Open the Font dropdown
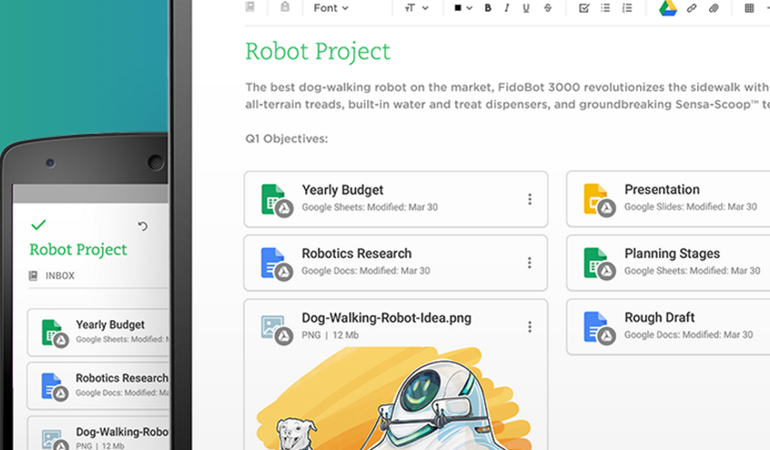Image resolution: width=770 pixels, height=450 pixels. pos(330,8)
